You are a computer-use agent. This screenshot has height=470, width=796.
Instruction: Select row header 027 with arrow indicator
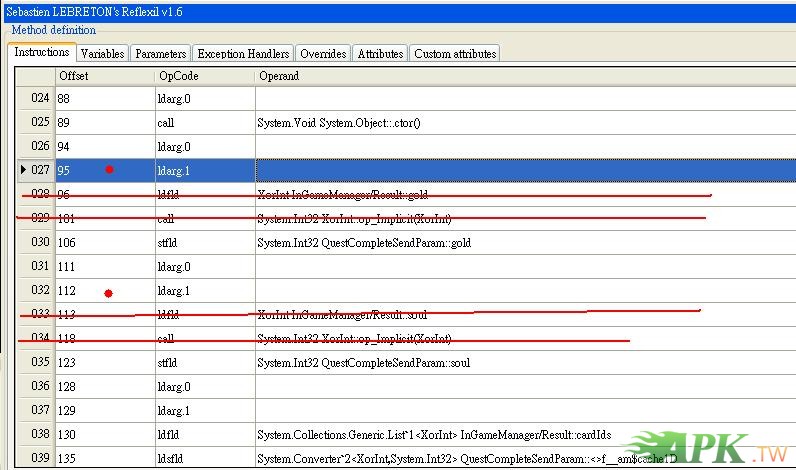36,171
